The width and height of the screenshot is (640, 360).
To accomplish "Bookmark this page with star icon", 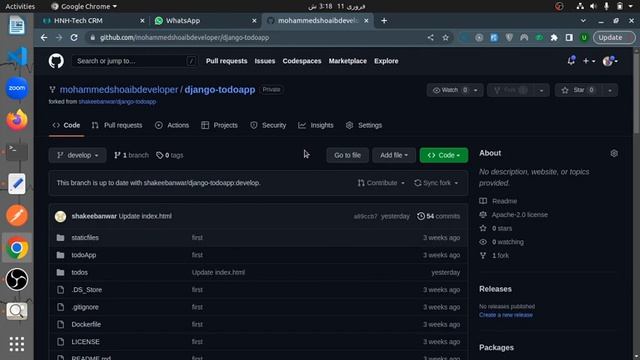I will [x=445, y=38].
